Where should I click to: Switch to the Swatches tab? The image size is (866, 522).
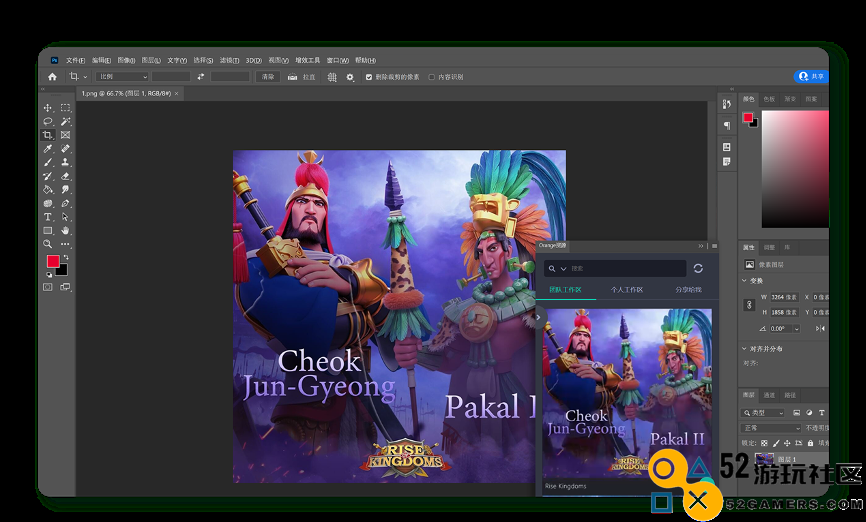point(769,99)
